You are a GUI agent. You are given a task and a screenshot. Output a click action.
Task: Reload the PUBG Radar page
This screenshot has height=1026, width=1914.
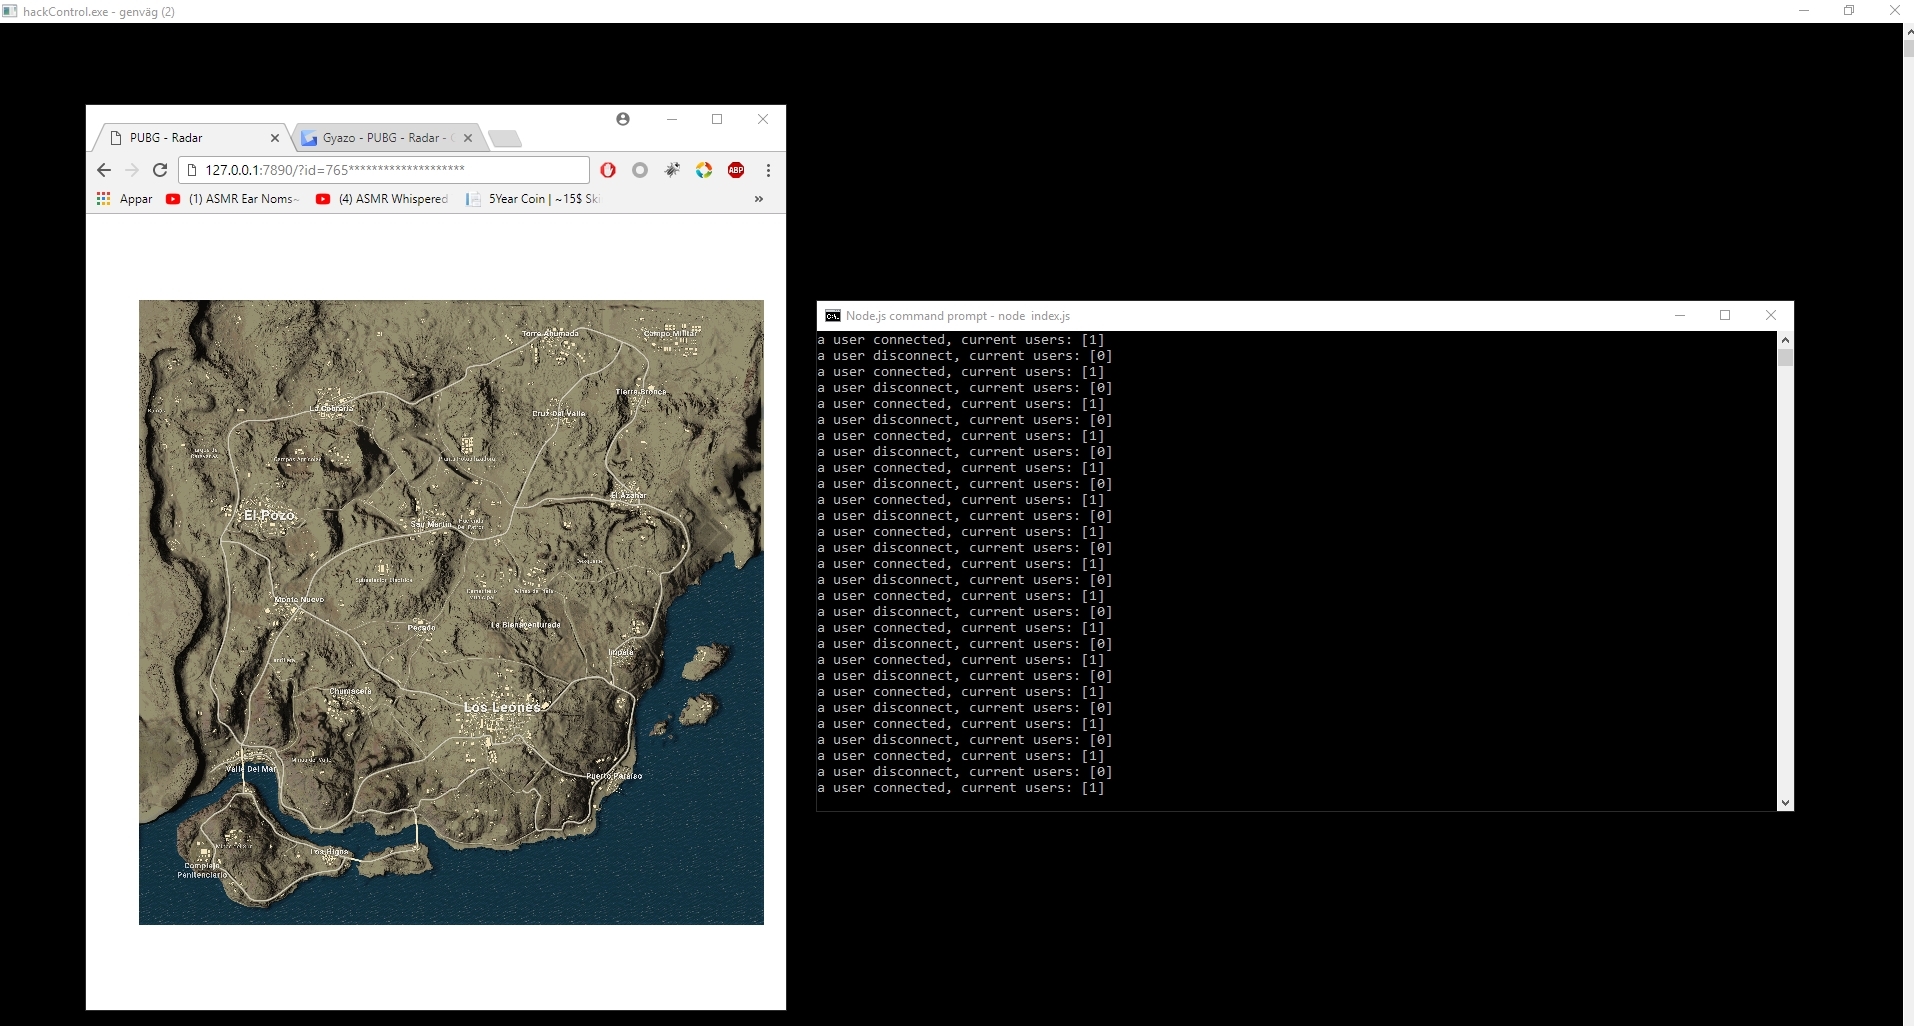160,170
